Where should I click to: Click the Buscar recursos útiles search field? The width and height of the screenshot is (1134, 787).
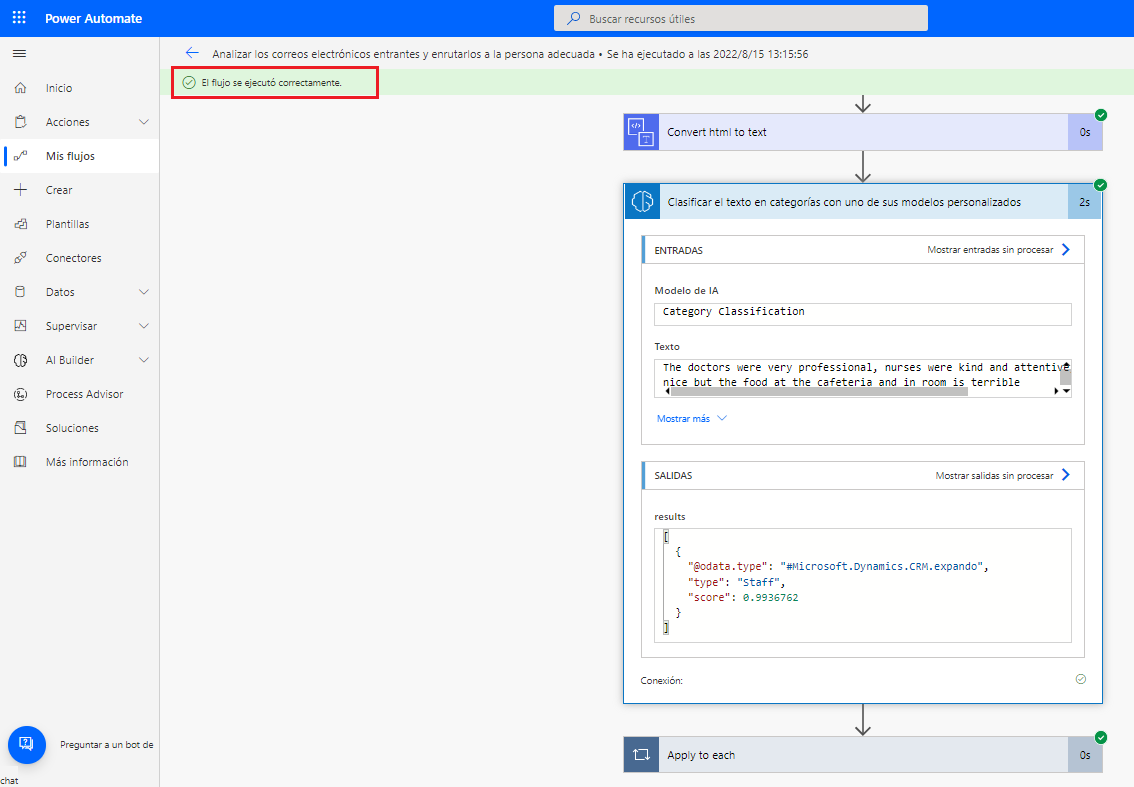pyautogui.click(x=741, y=18)
